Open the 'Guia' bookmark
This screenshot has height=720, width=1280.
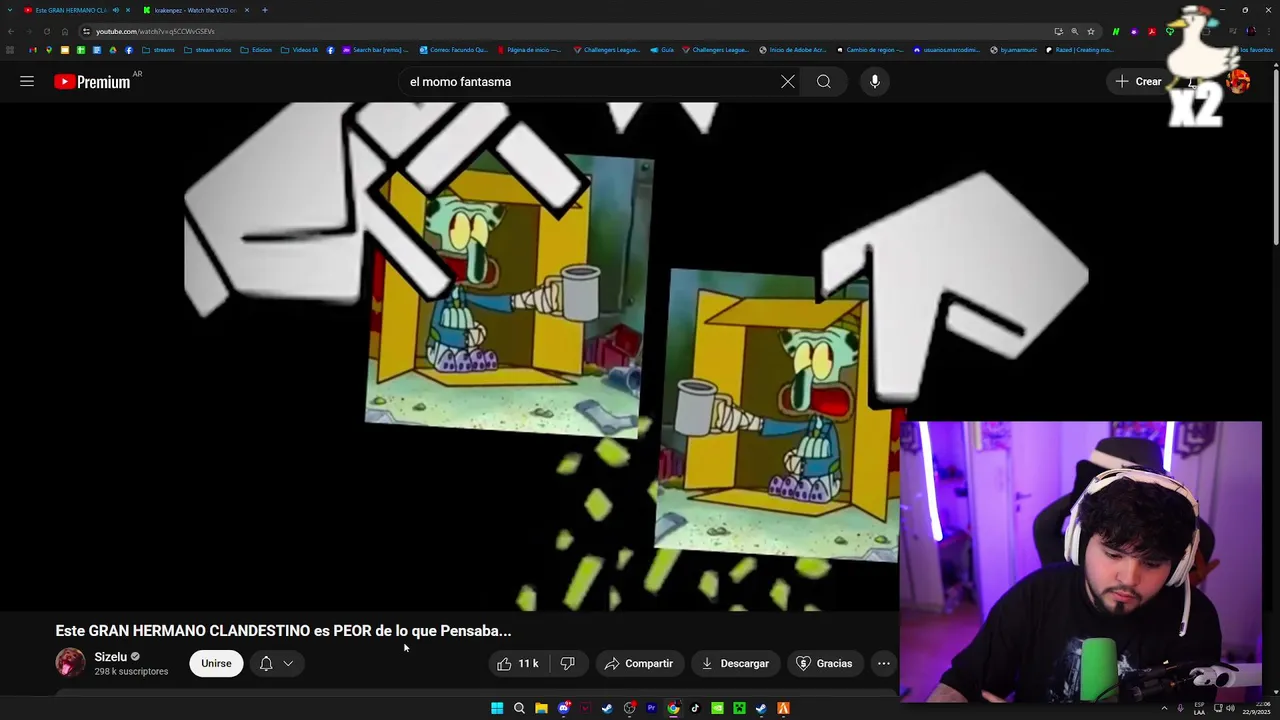coord(661,50)
